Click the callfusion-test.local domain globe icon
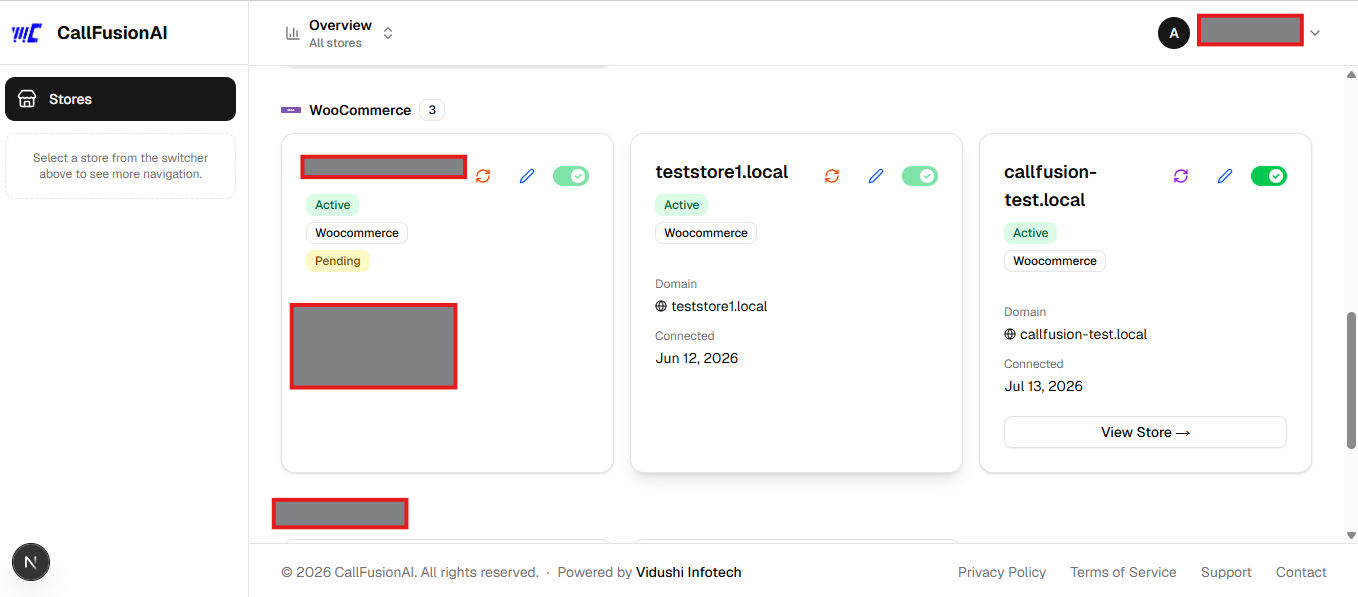The height and width of the screenshot is (597, 1358). pos(1010,334)
